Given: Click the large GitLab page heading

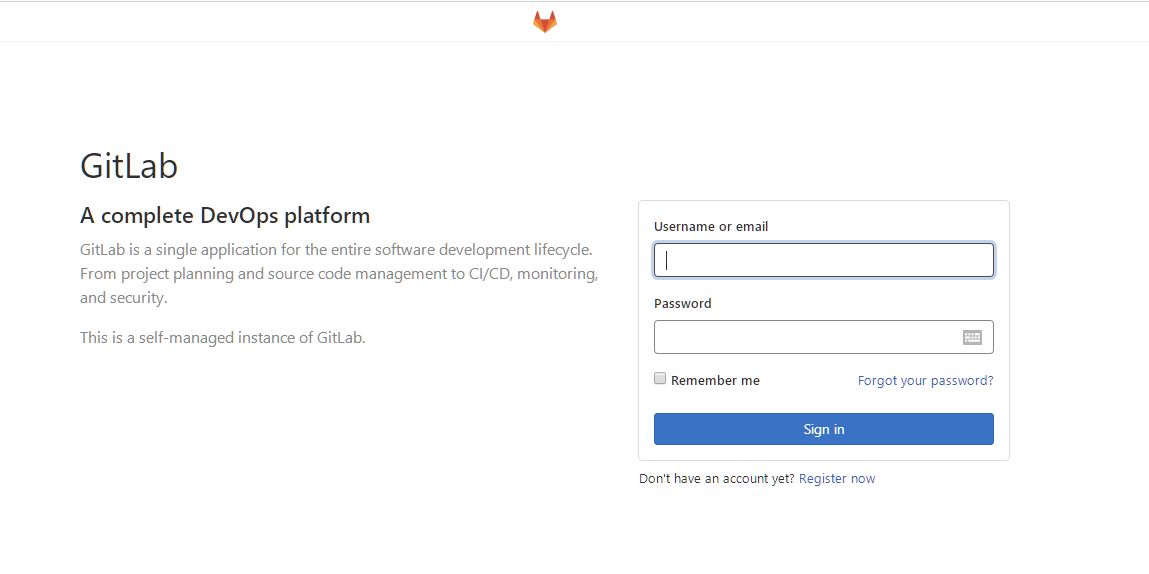Looking at the screenshot, I should (x=129, y=166).
